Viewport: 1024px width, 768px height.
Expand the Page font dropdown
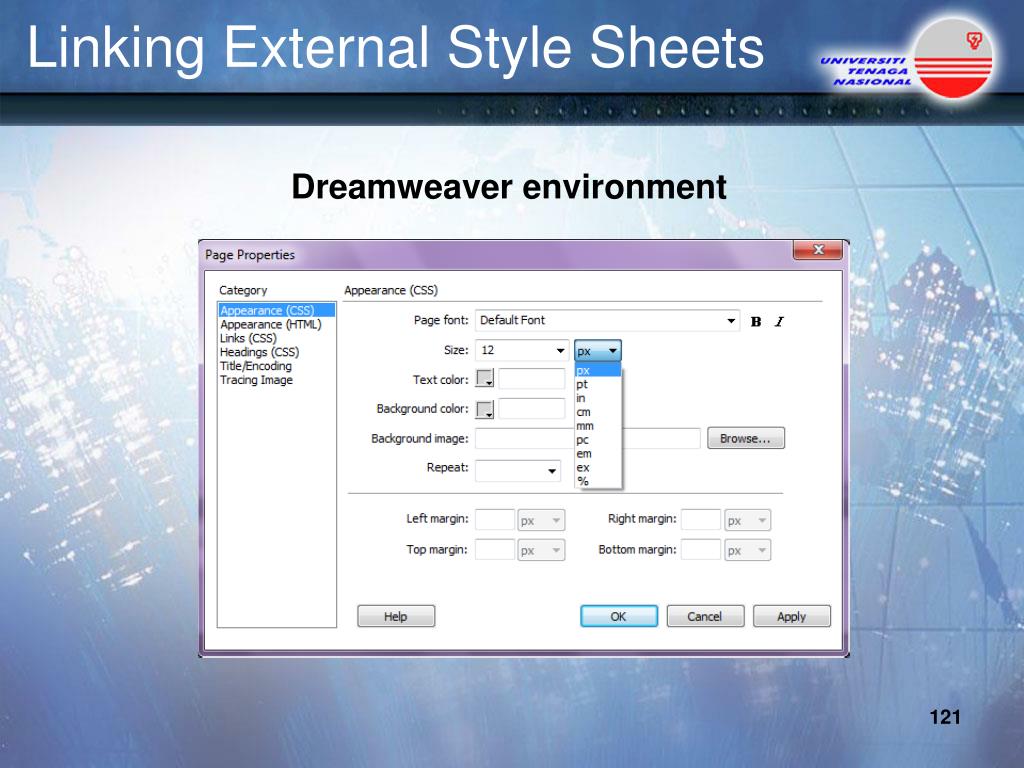click(607, 321)
